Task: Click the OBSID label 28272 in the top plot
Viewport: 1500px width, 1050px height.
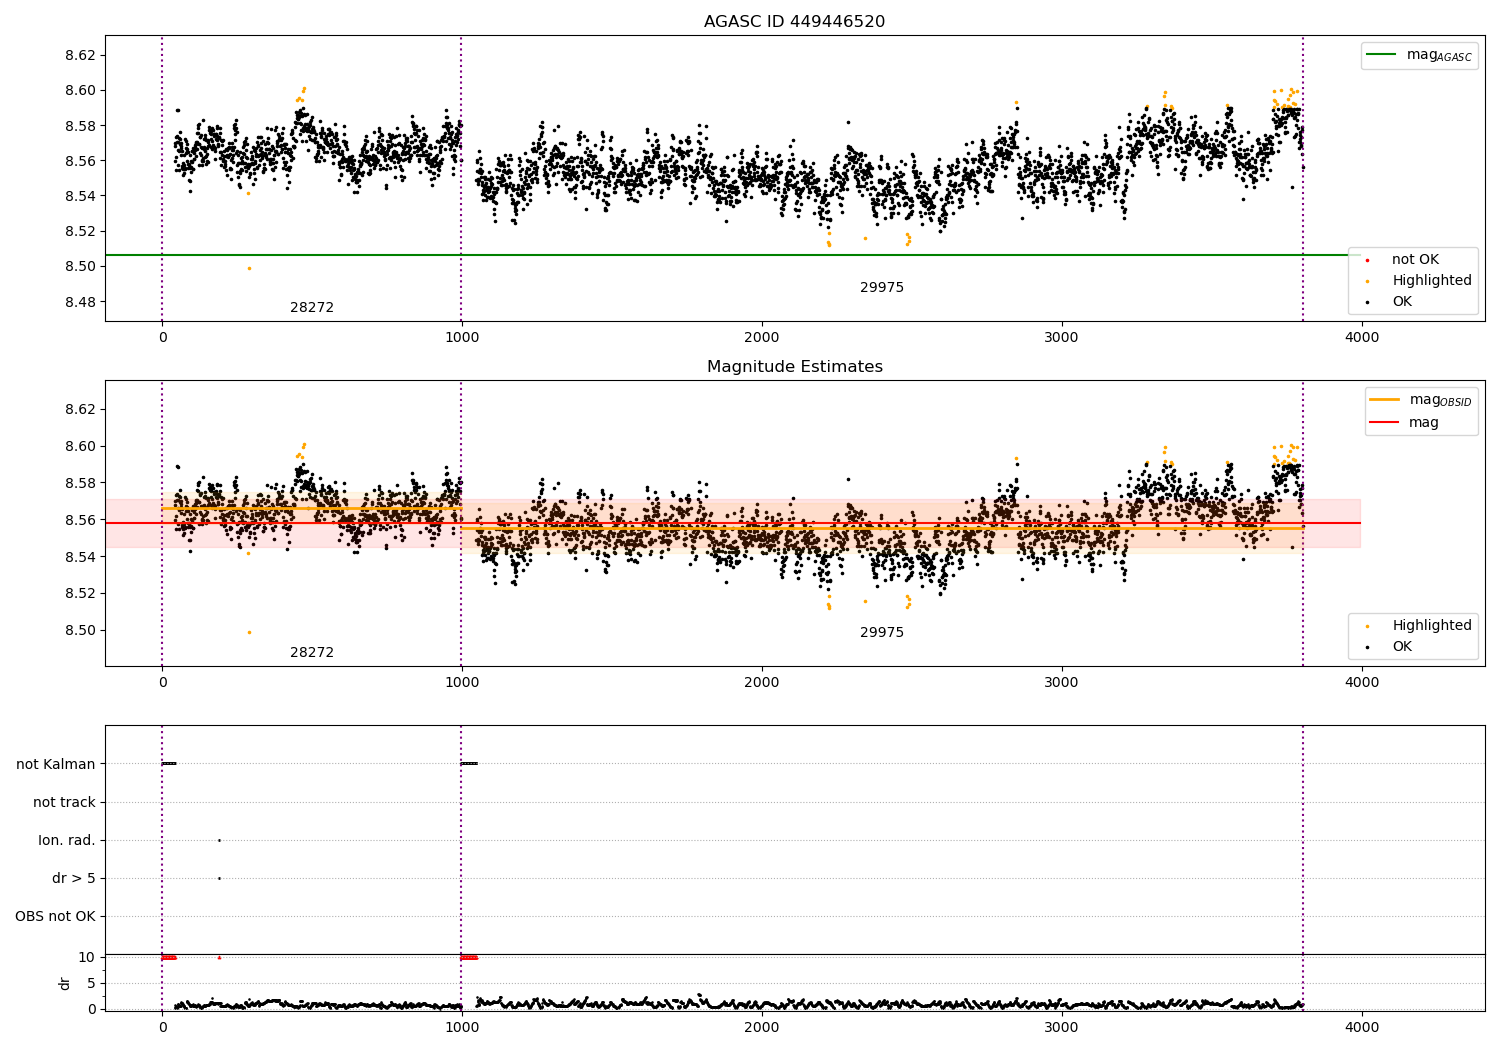Action: pos(312,307)
